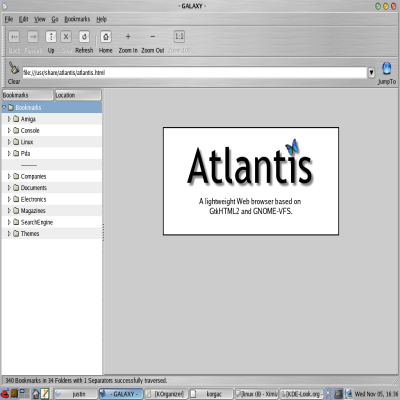400x400 pixels.
Task: Switch to KDE-Look.org taskbar window
Action: [x=301, y=394]
